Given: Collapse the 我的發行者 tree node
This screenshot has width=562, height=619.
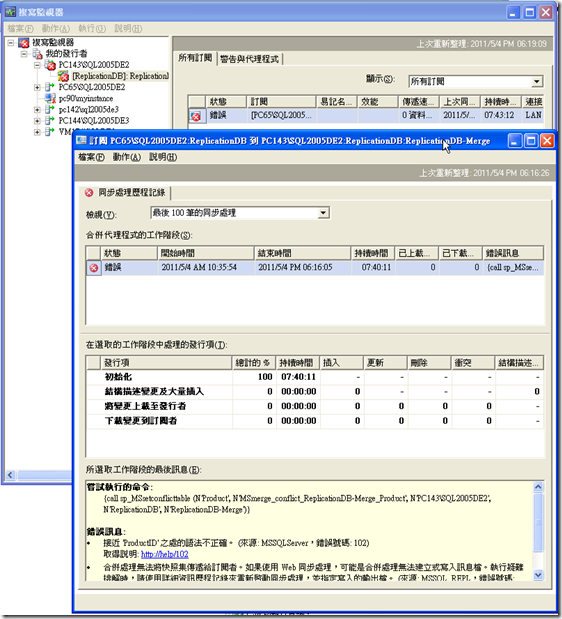Looking at the screenshot, I should click(24, 53).
